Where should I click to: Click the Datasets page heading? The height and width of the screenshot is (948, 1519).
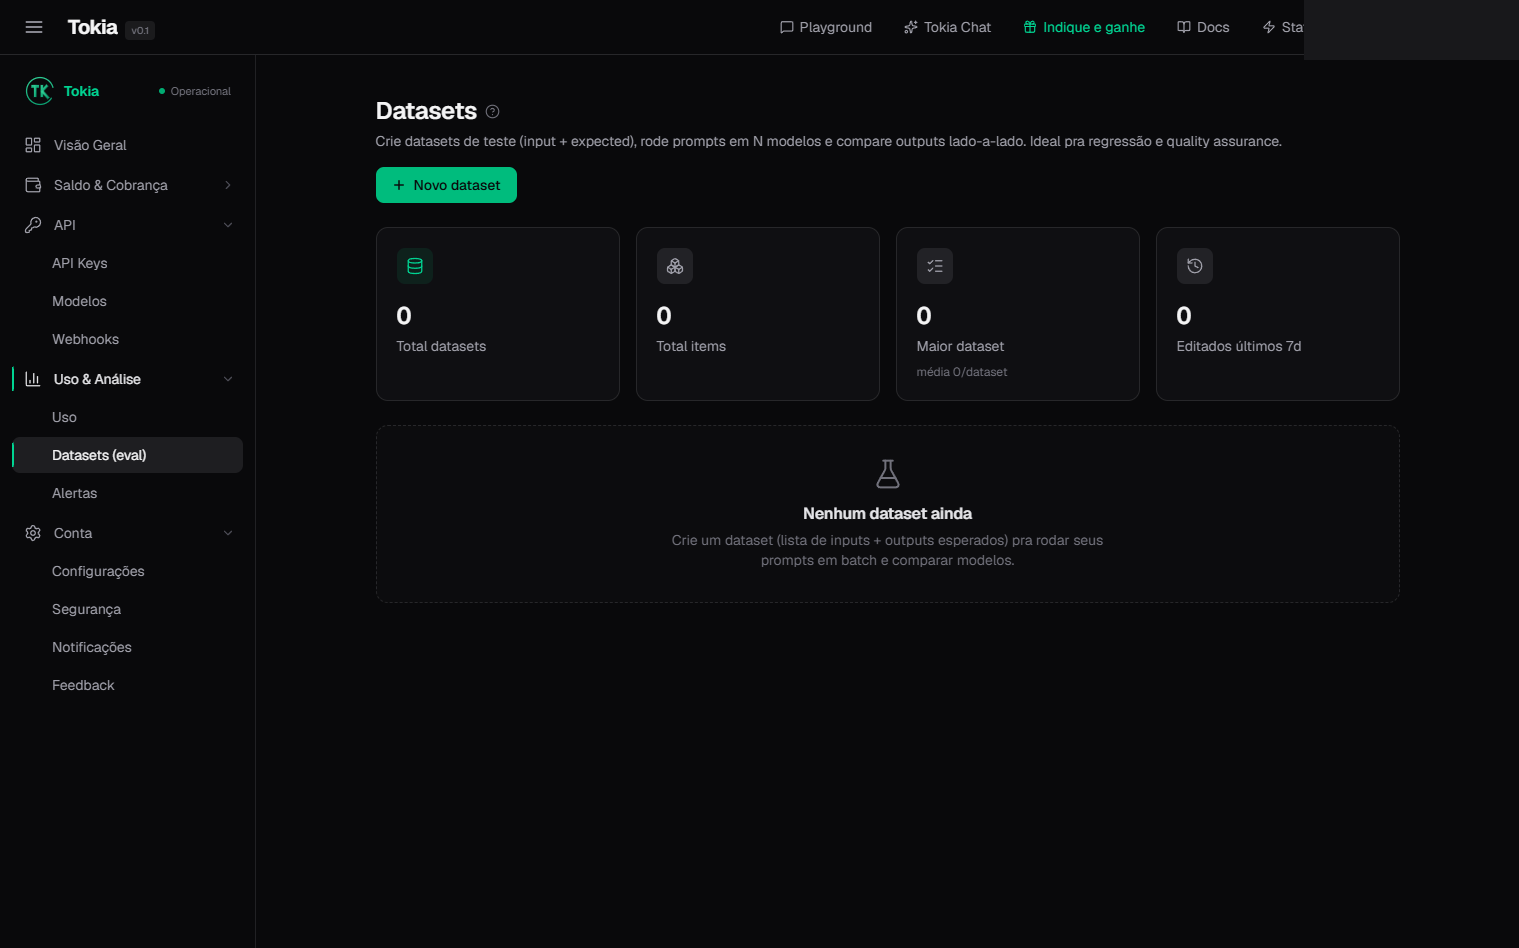(x=426, y=111)
